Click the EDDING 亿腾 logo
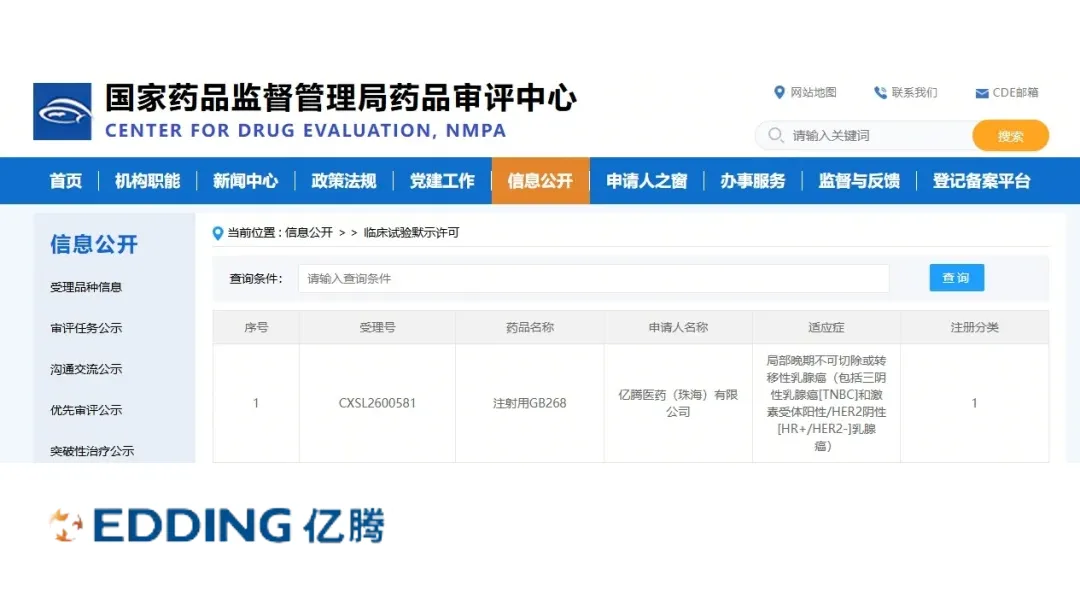Viewport: 1080px width, 608px height. coord(217,526)
